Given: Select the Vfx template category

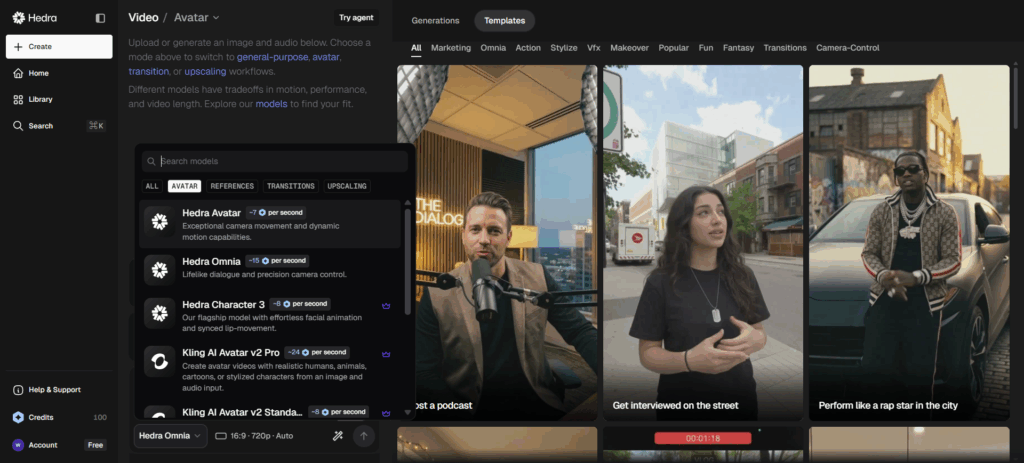Looking at the screenshot, I should [594, 48].
